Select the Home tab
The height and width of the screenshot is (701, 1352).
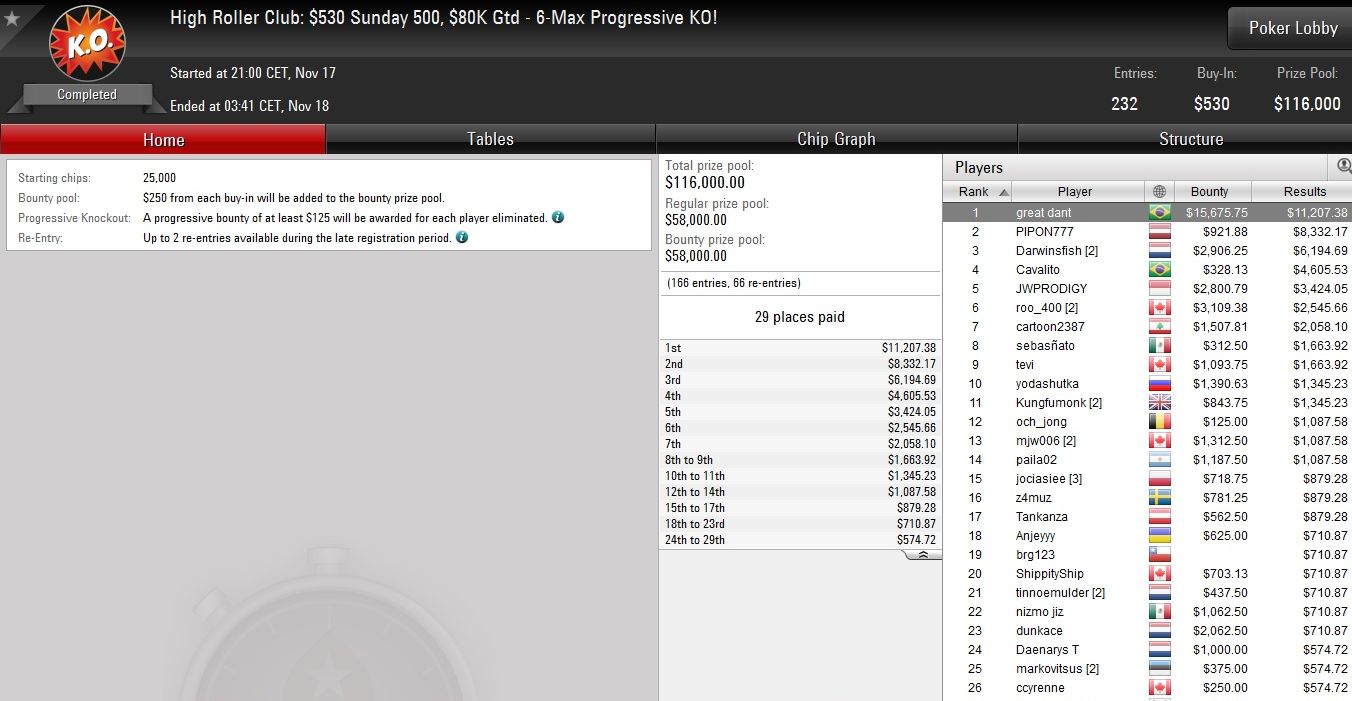[x=163, y=139]
